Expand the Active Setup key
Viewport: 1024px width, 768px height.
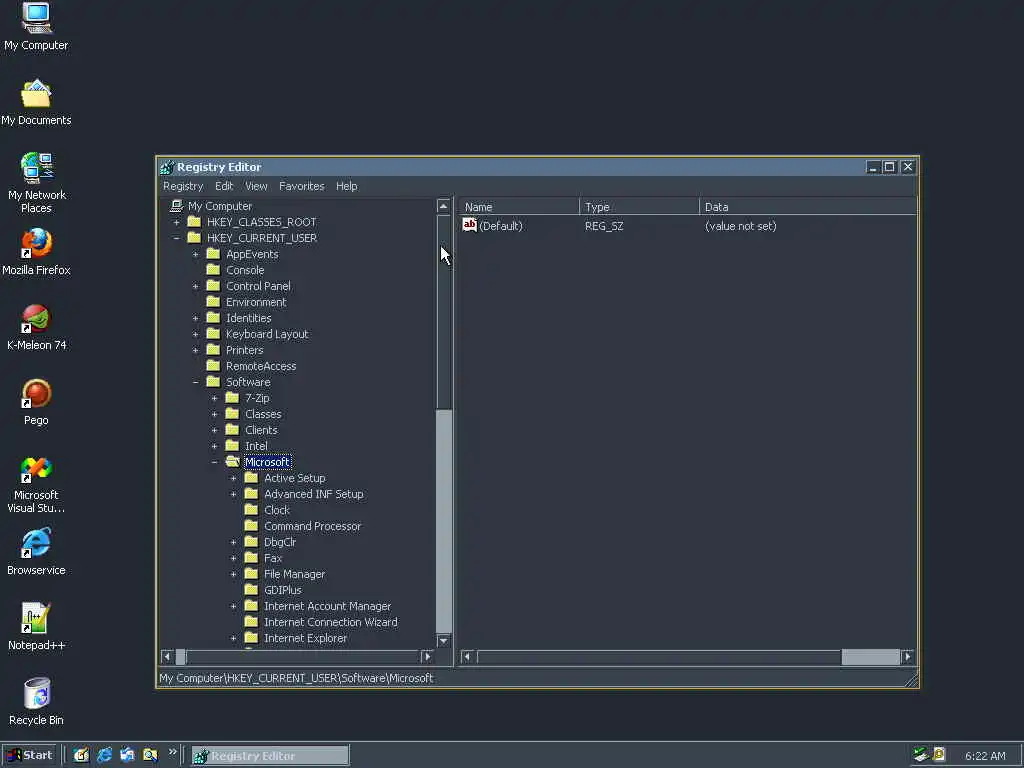click(233, 478)
